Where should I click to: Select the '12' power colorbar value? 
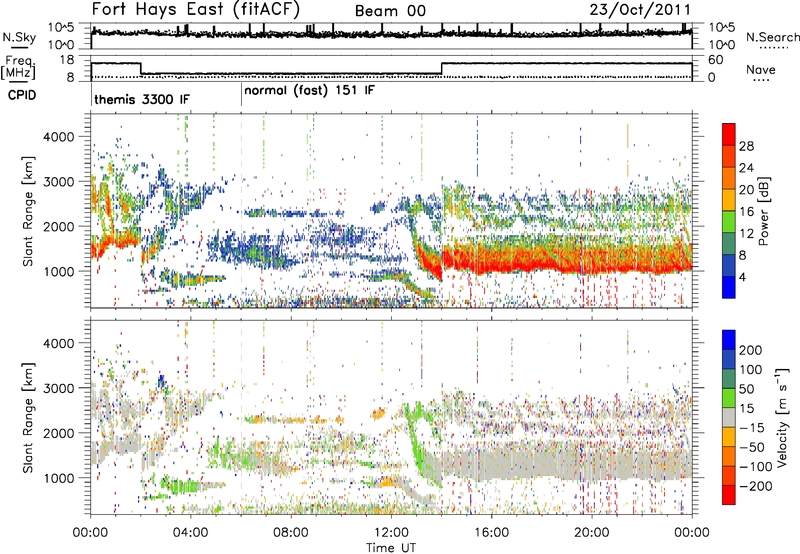746,234
